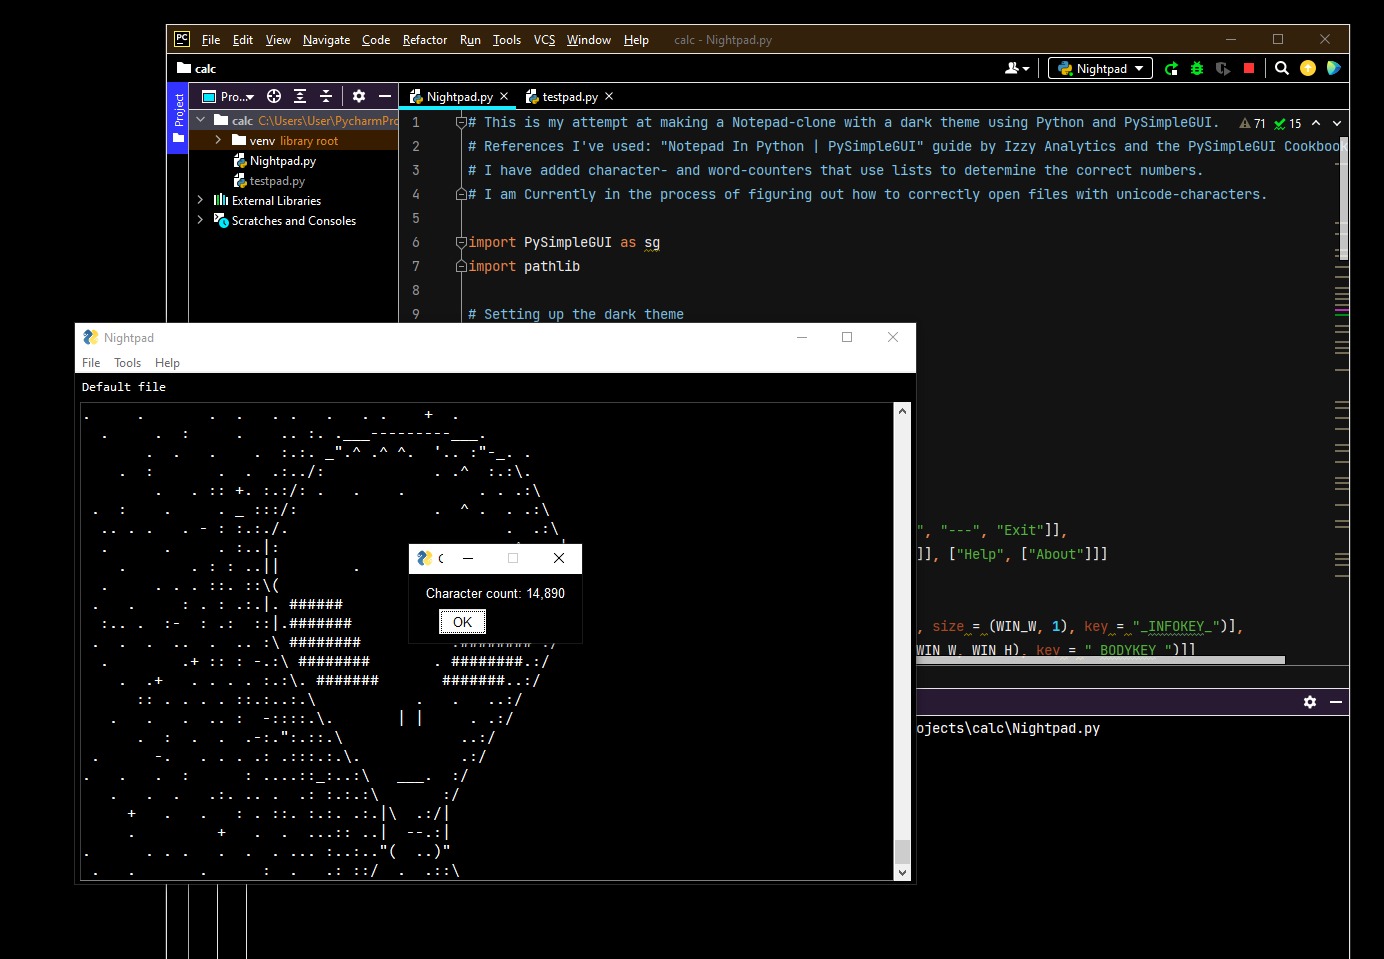Open the PyCharm File menu
Screen dimensions: 1384x959
210,40
